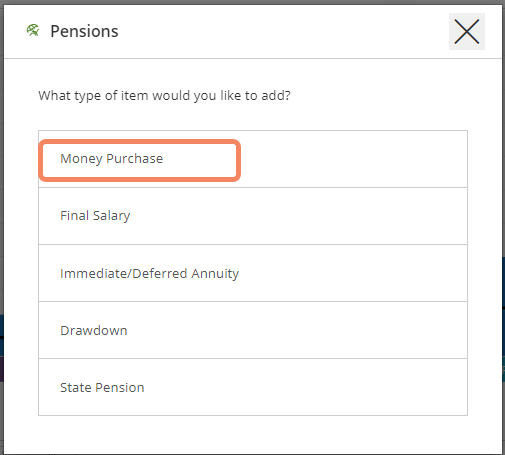The image size is (505, 455).
Task: Click the Money Purchase row outside orange highlight
Action: [x=353, y=159]
